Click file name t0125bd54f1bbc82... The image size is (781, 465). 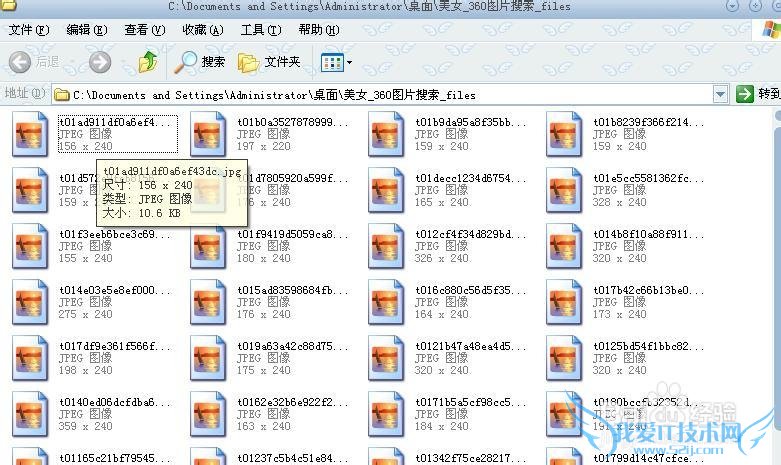(x=649, y=346)
